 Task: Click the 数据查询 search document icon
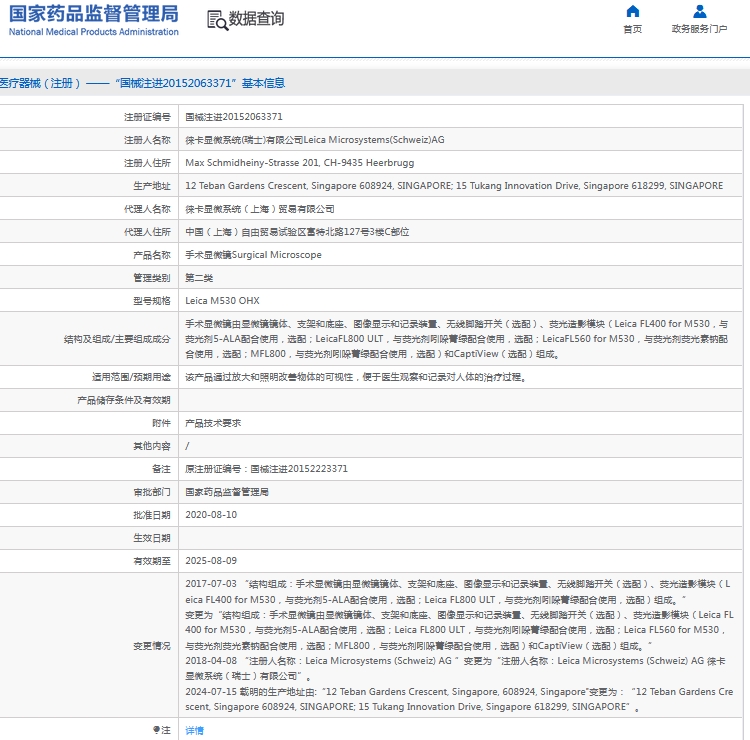(217, 20)
